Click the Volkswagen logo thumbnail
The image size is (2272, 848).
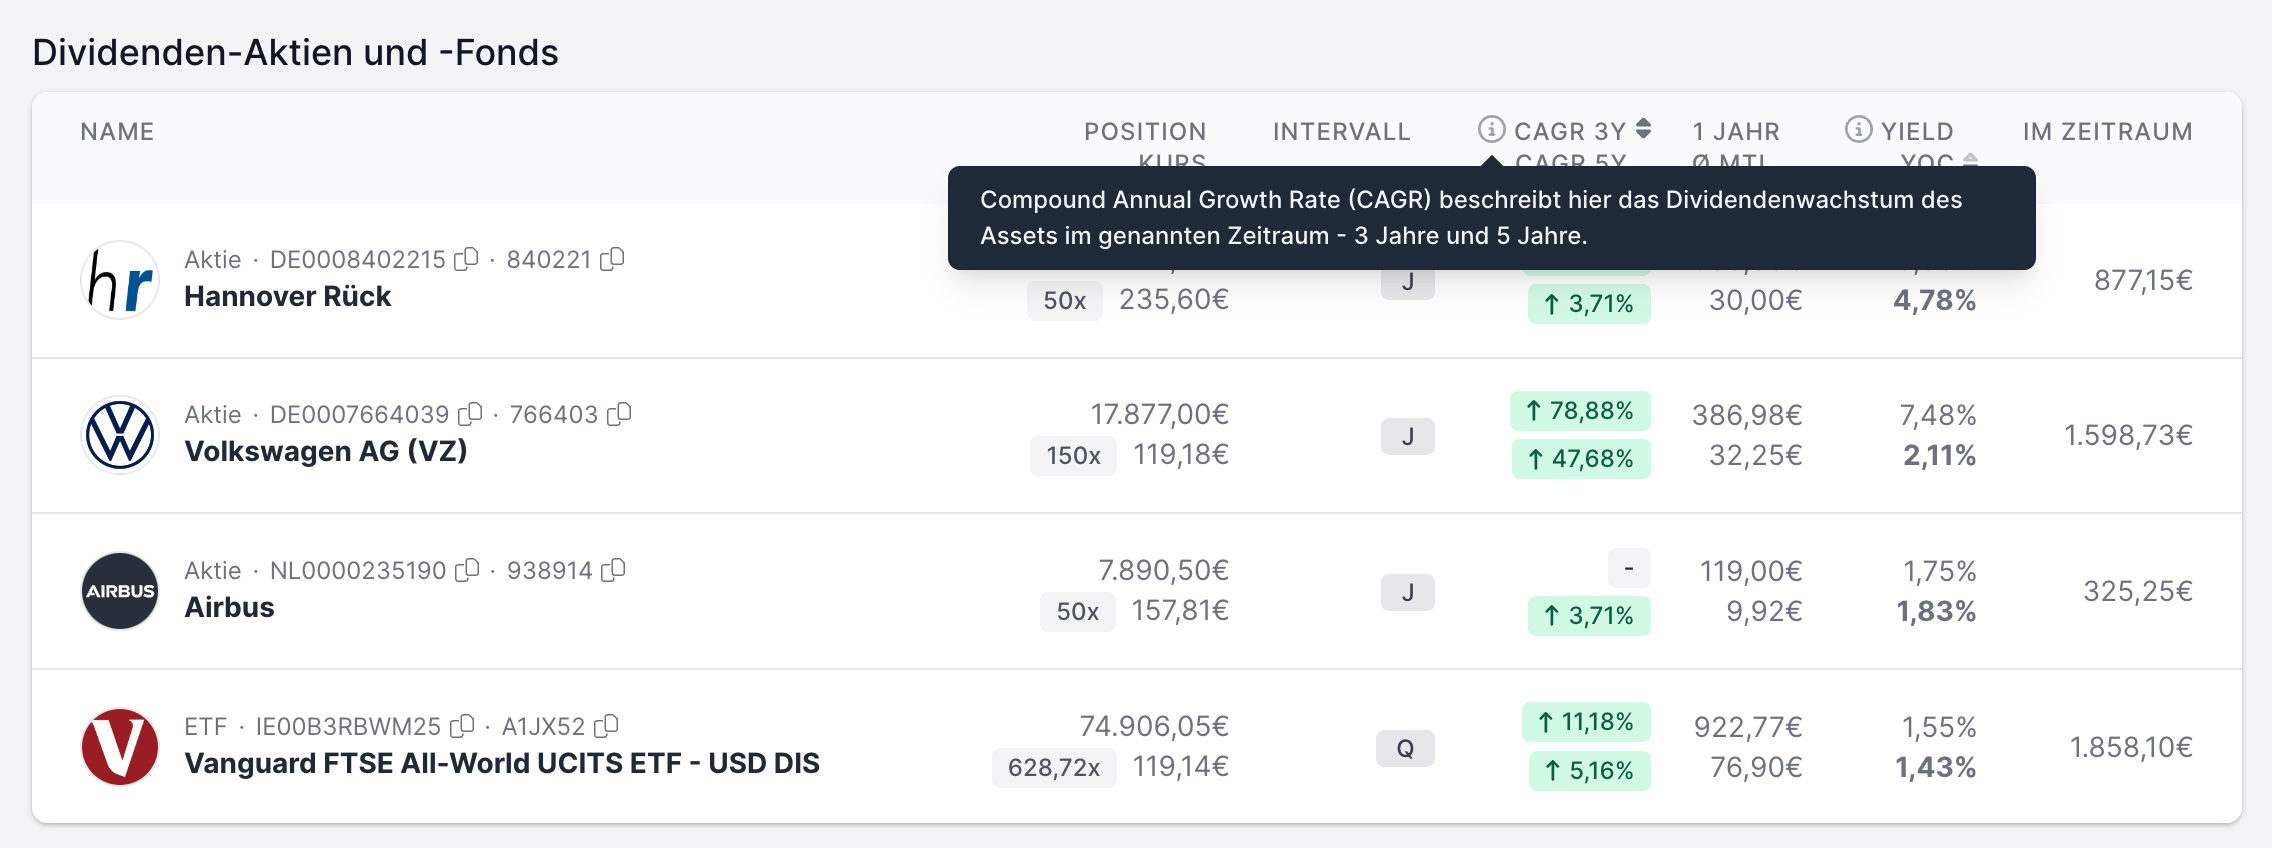(120, 435)
